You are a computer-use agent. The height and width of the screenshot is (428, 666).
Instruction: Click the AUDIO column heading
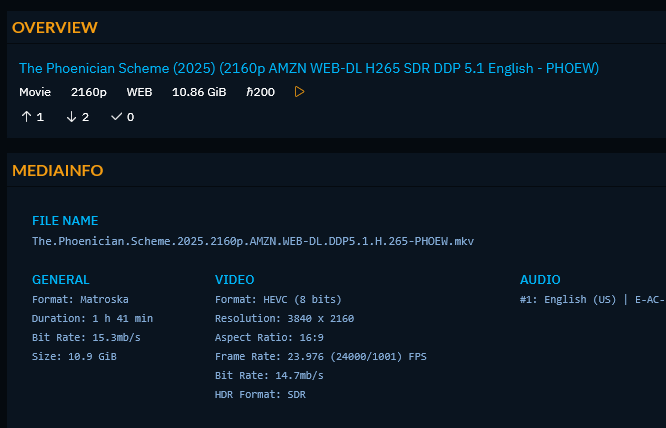click(540, 280)
